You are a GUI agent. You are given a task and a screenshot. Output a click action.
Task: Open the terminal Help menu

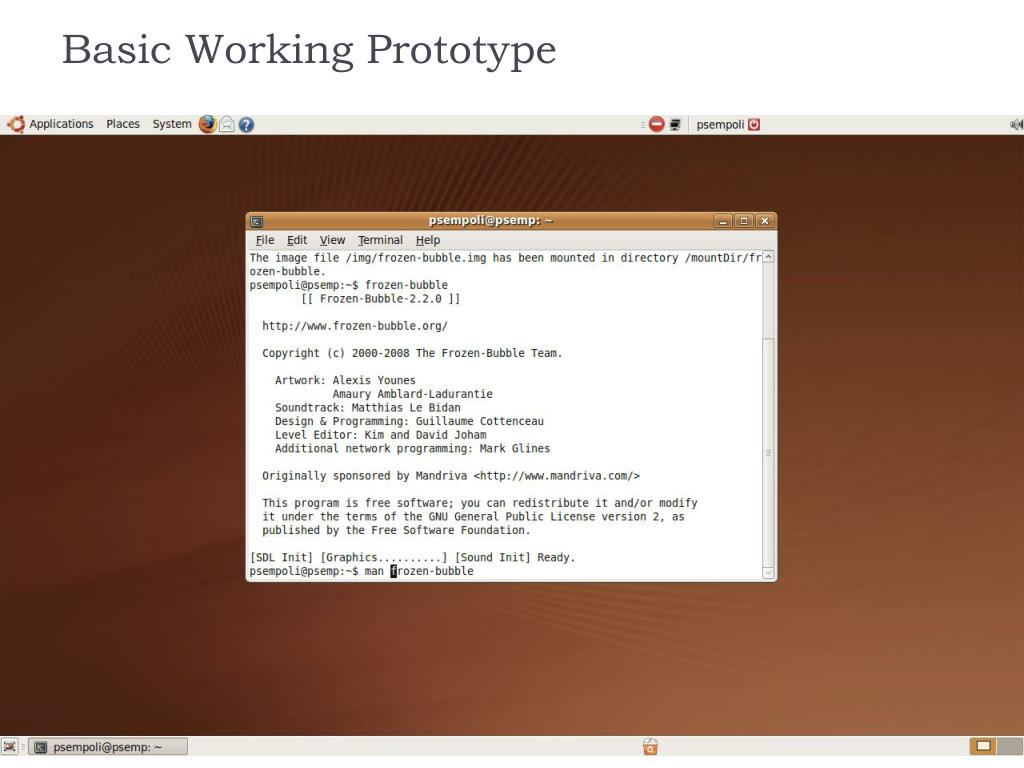click(x=428, y=240)
